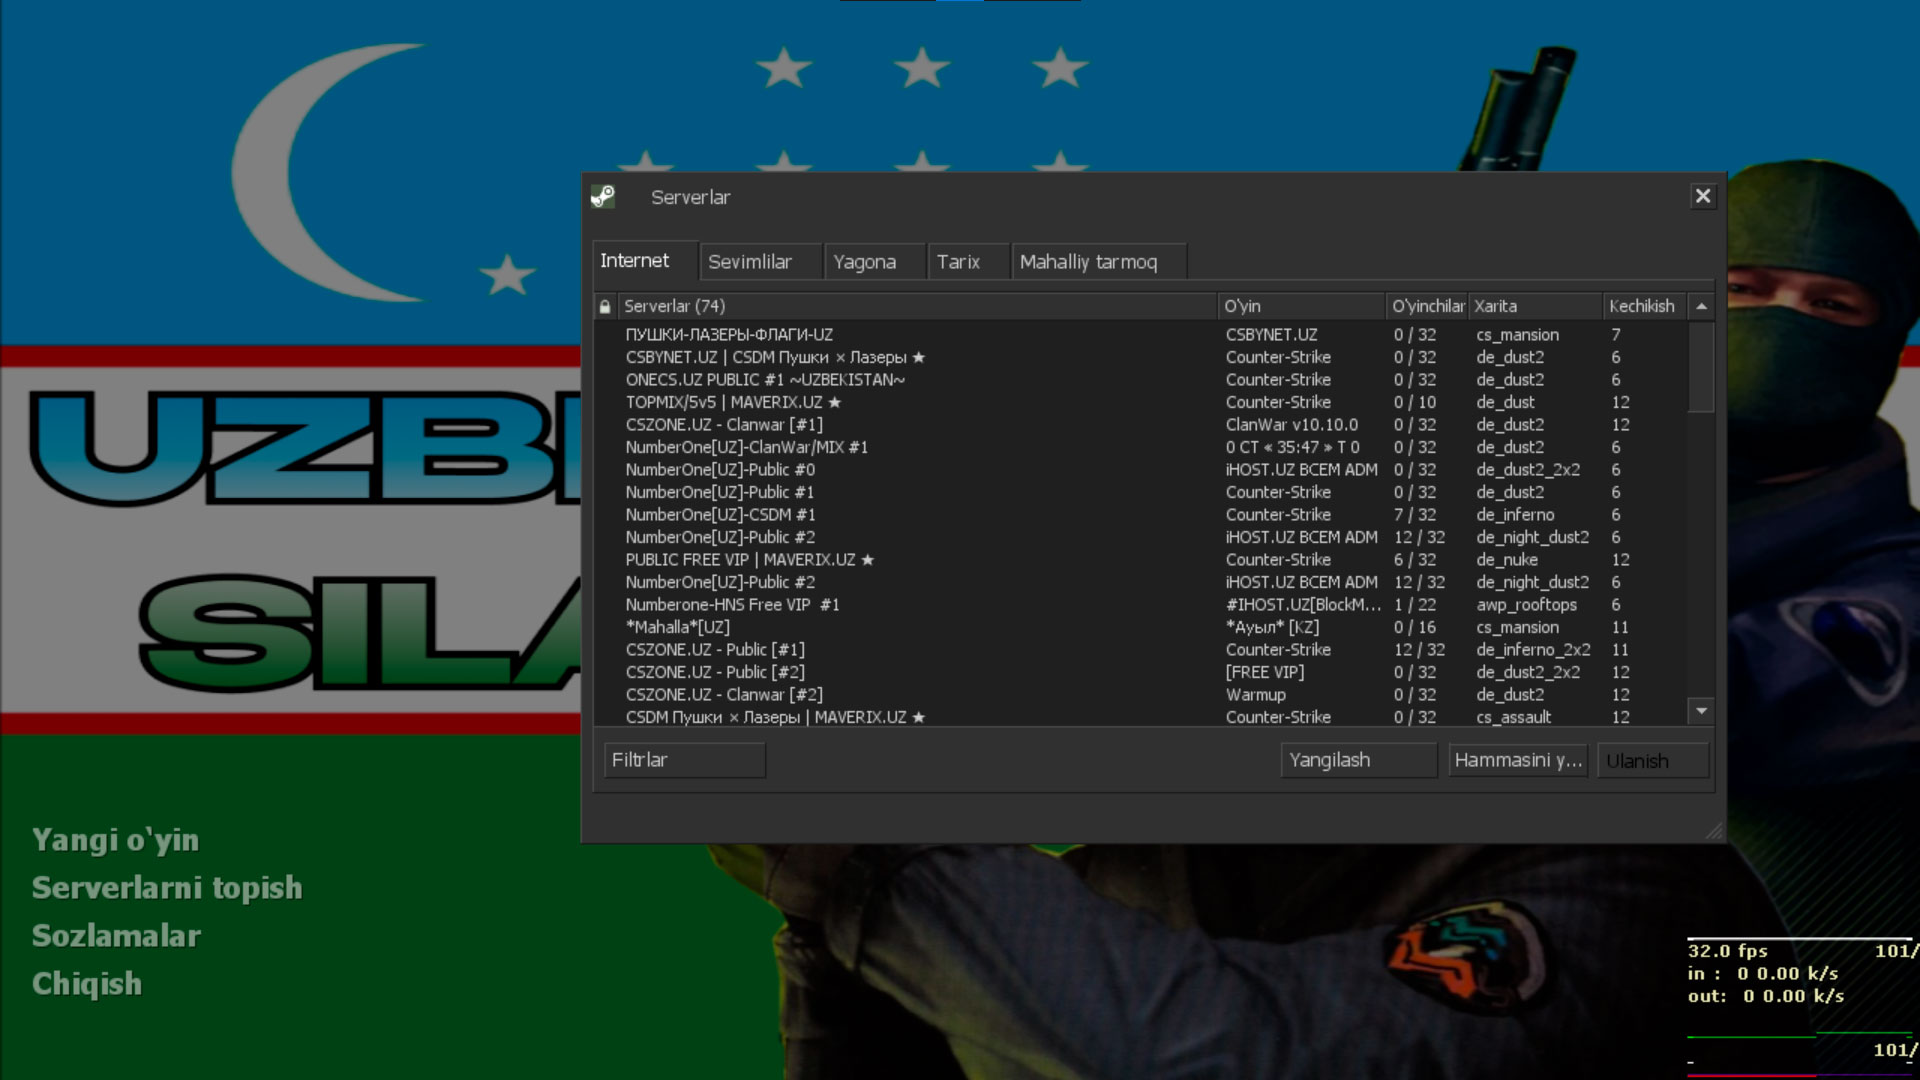Click the ClanWar v10.10.0 game cell
The height and width of the screenshot is (1080, 1920).
pos(1292,425)
